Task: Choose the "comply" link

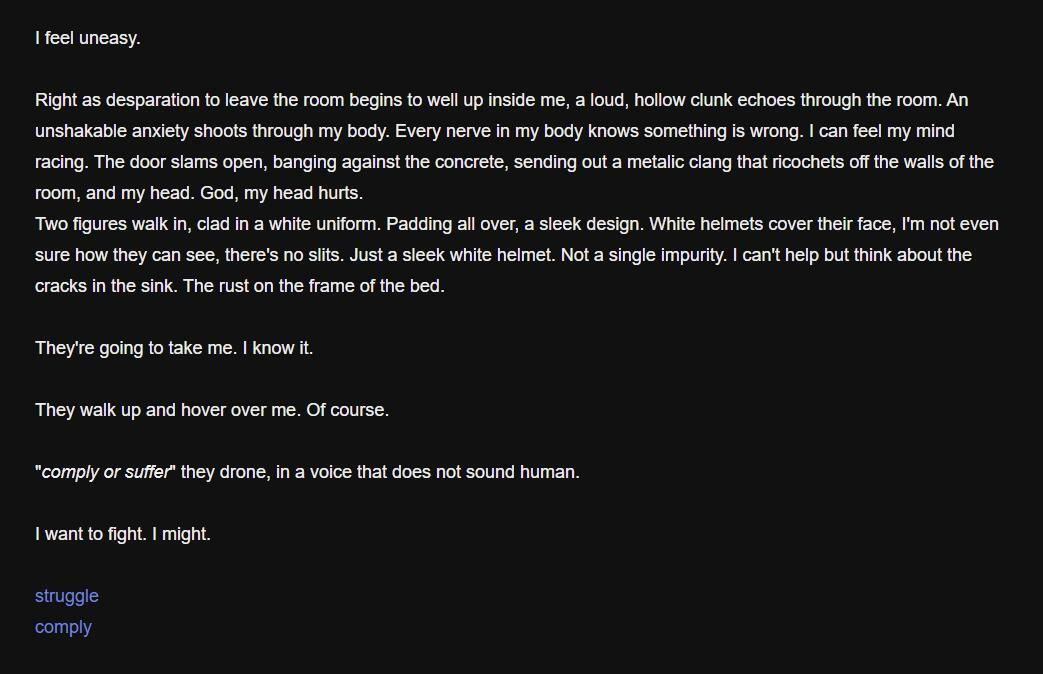Action: pyautogui.click(x=63, y=627)
